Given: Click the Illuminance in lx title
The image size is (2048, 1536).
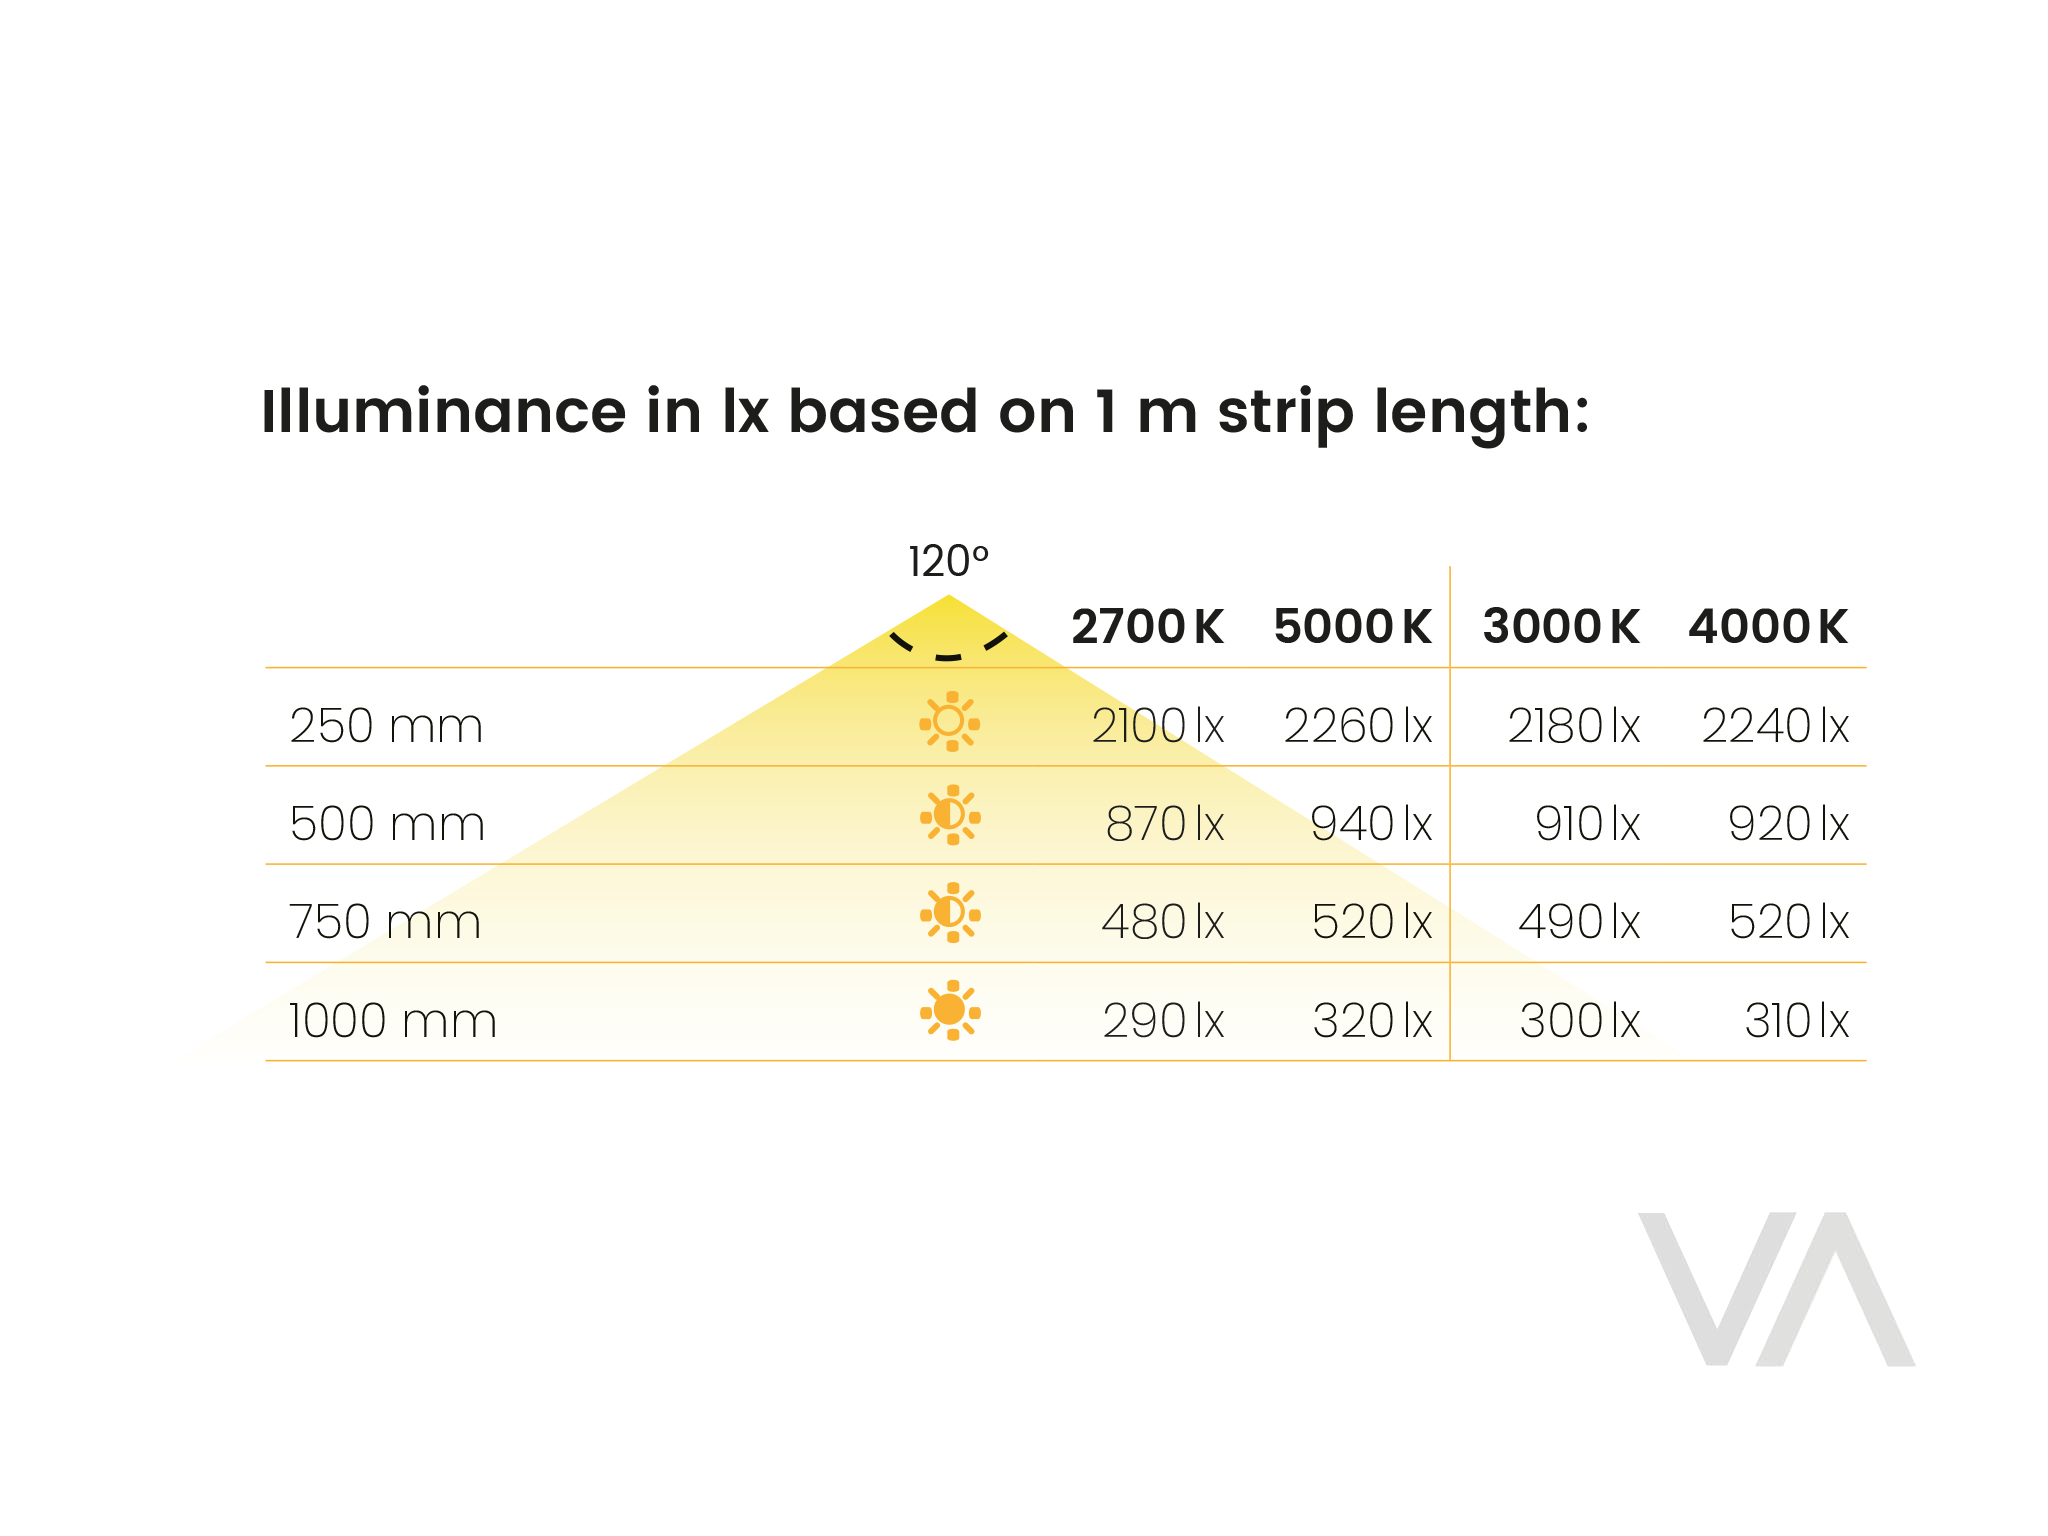Looking at the screenshot, I should [x=925, y=412].
